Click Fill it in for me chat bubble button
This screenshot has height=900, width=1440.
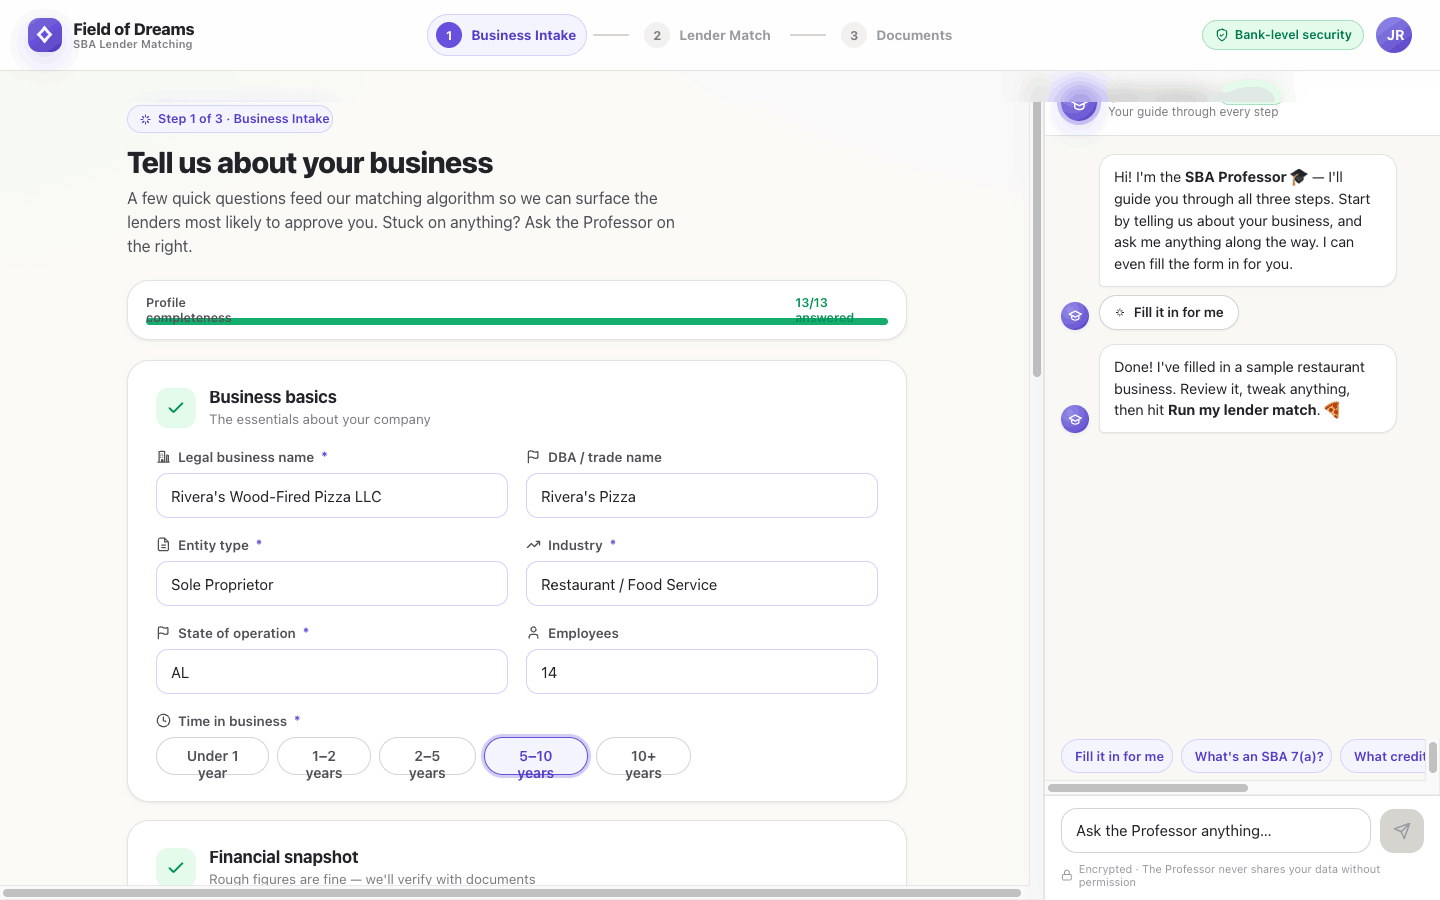tap(1169, 313)
